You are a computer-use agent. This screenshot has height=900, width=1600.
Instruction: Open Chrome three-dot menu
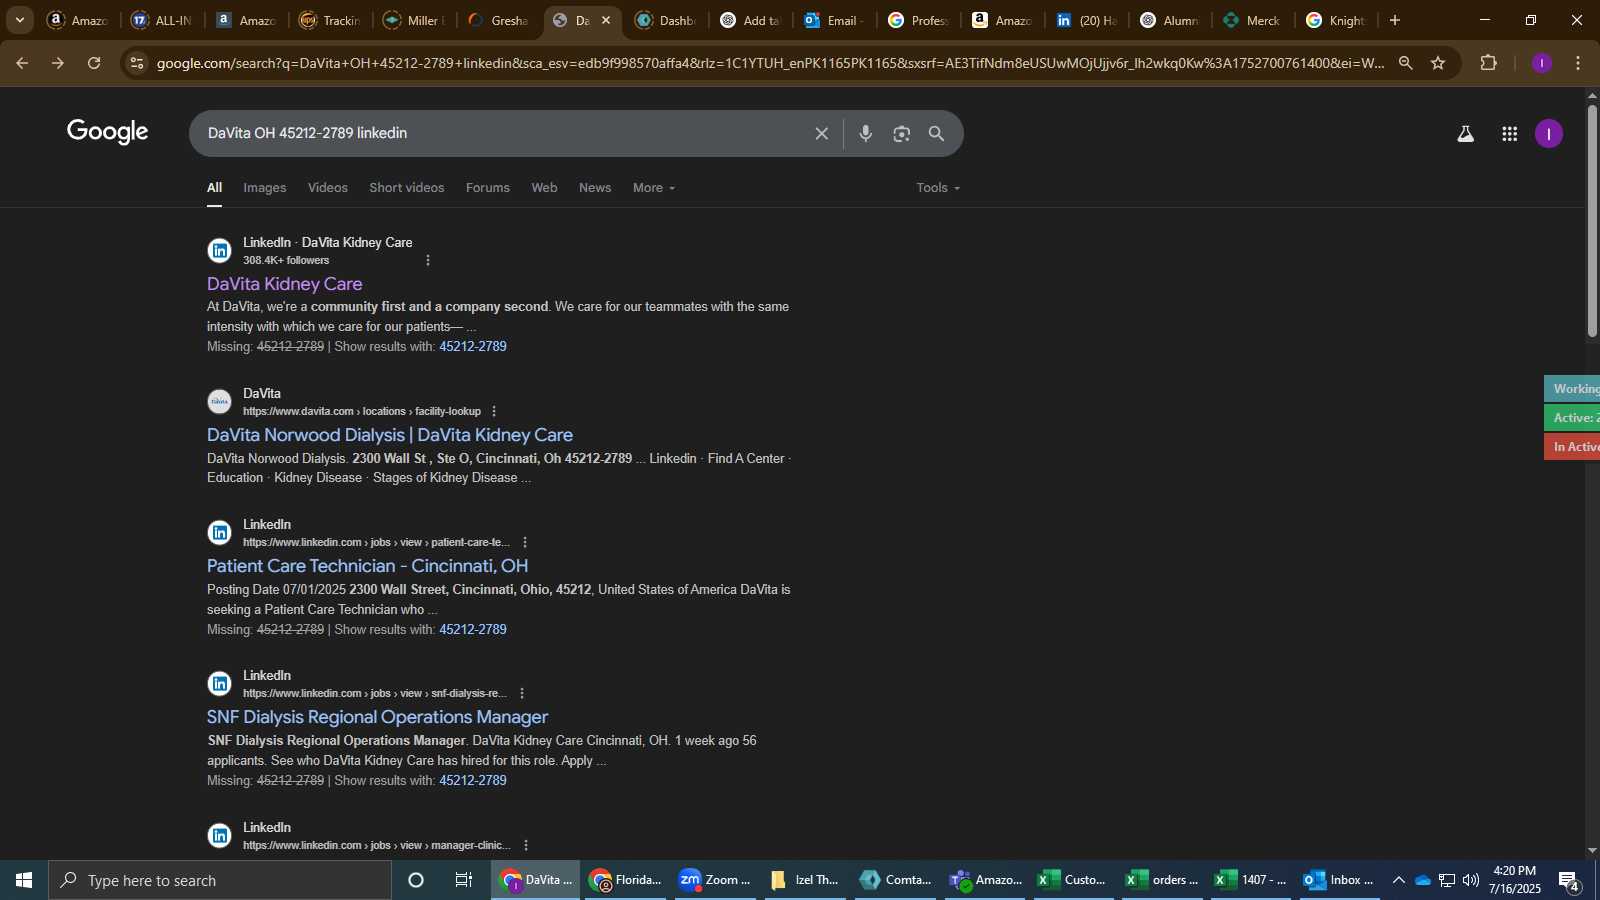[x=1578, y=63]
